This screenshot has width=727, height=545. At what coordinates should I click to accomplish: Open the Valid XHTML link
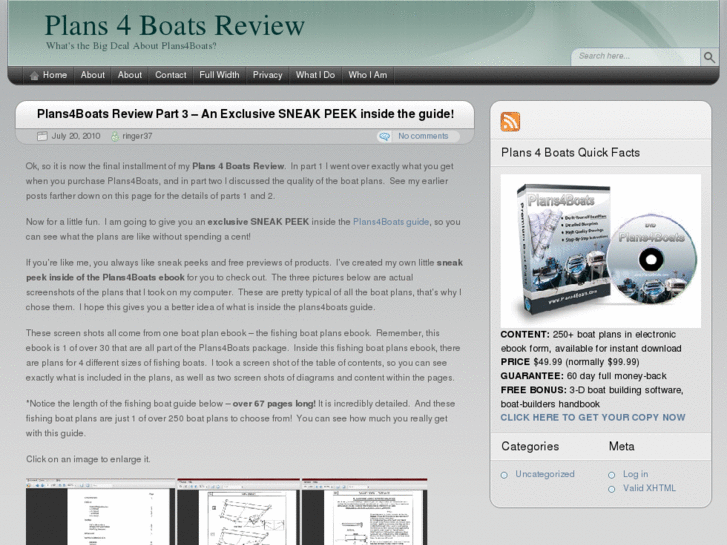click(649, 488)
